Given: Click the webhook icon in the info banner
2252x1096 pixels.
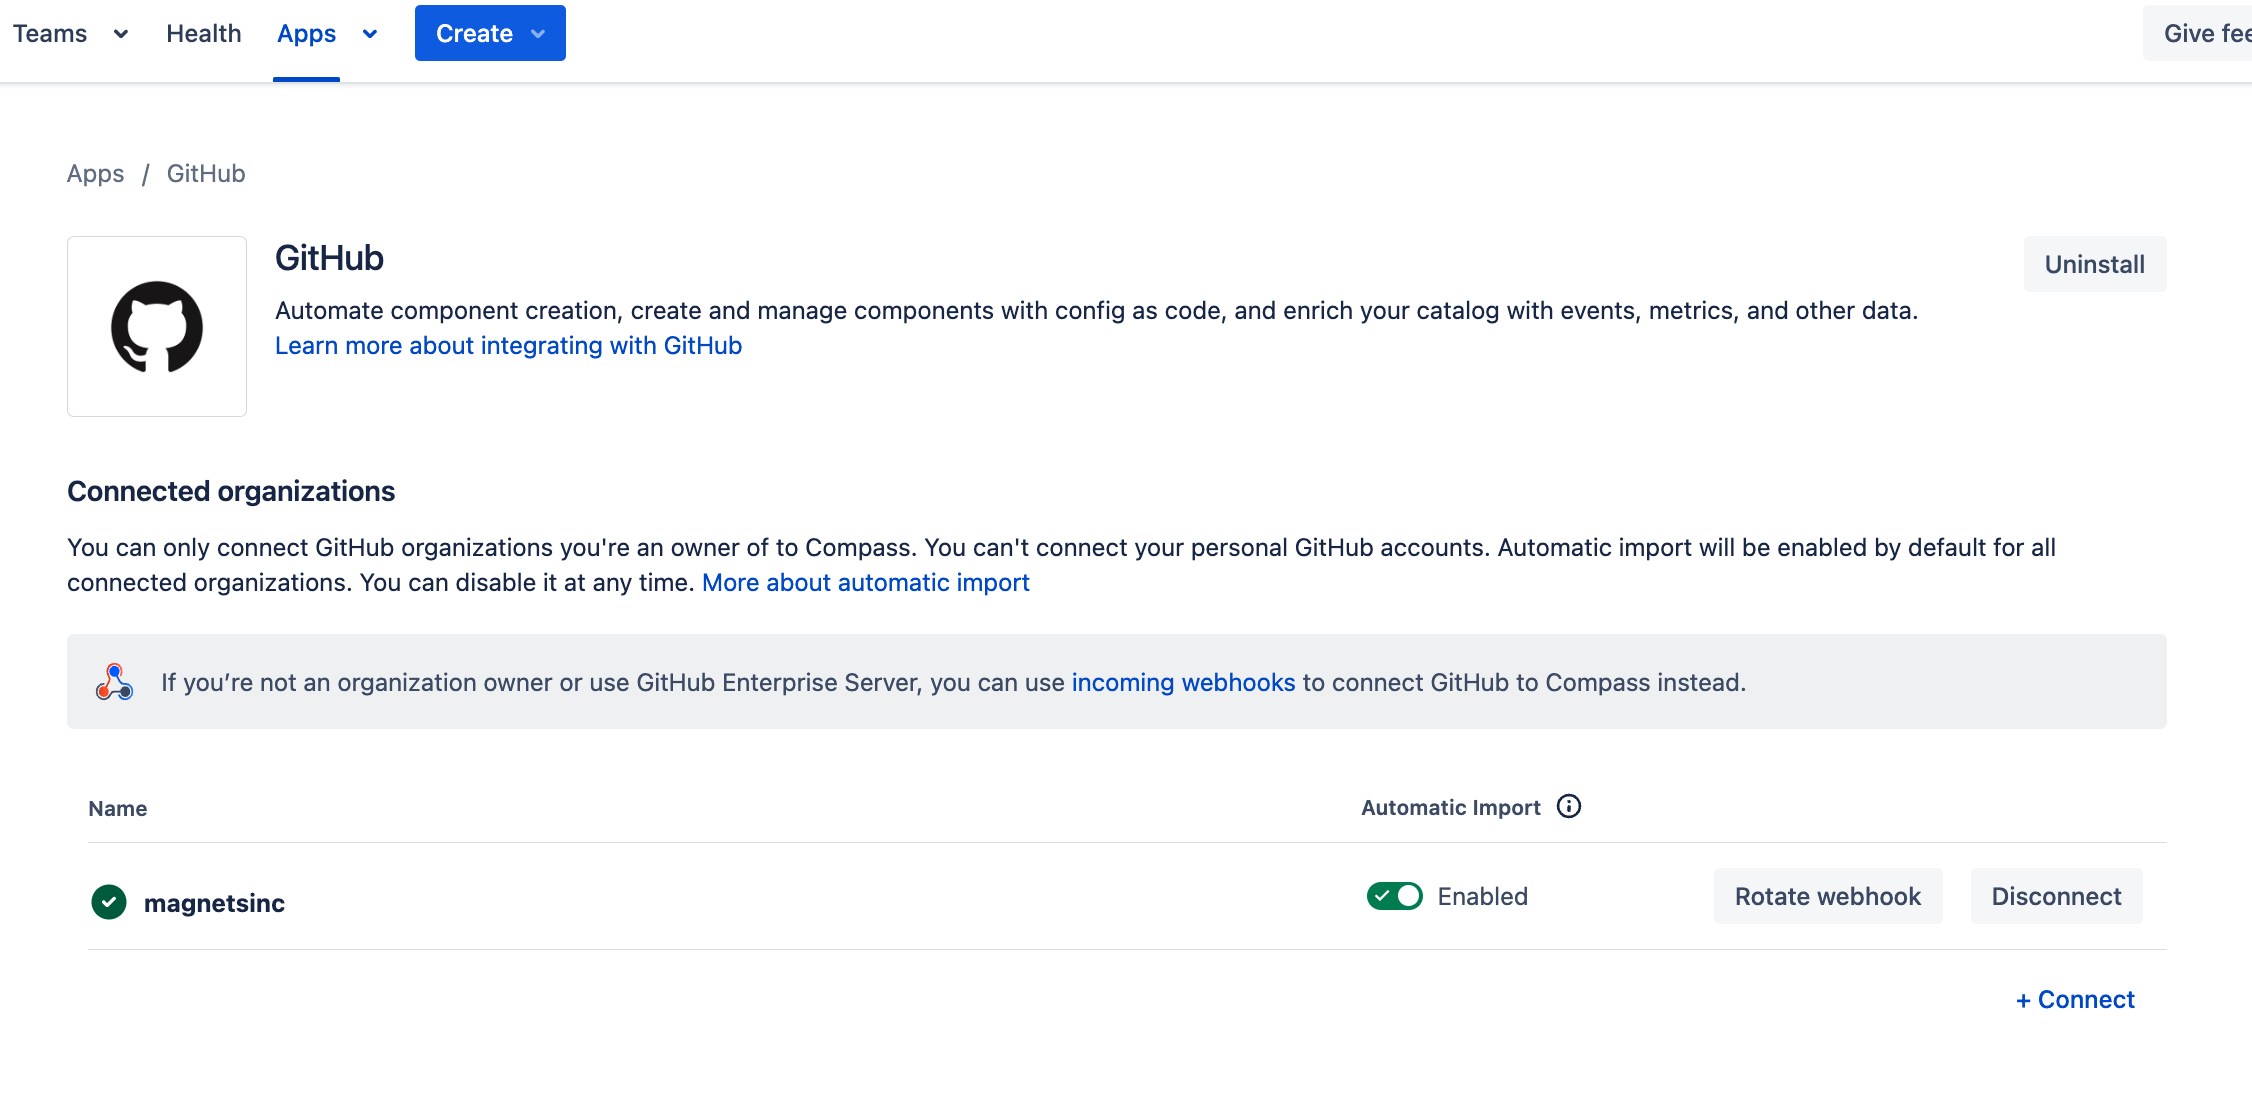Looking at the screenshot, I should tap(114, 682).
